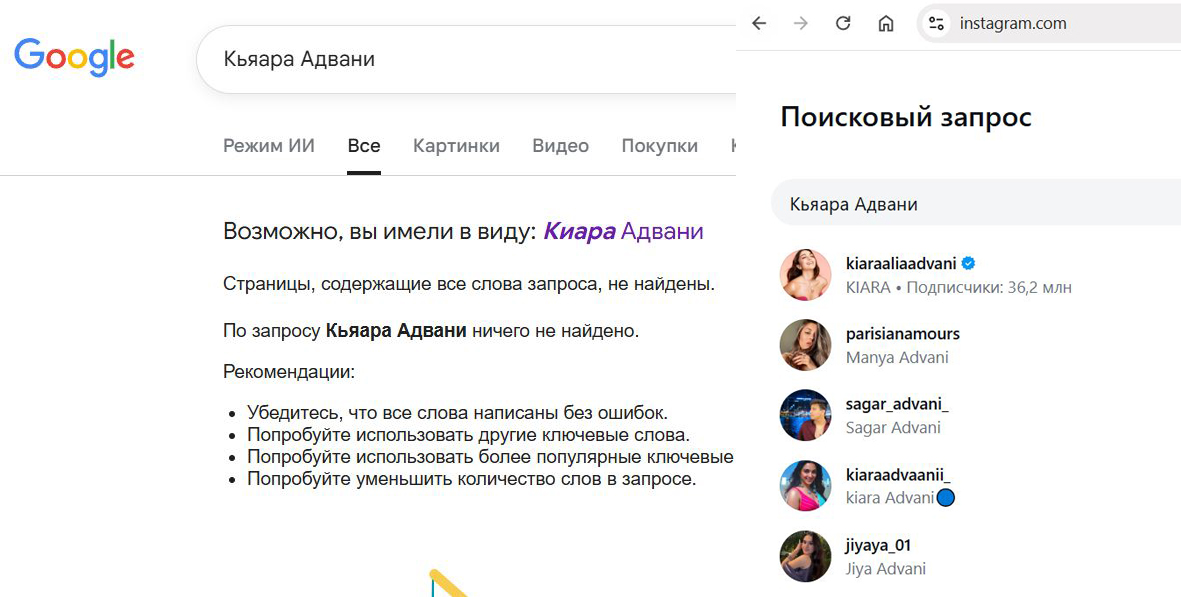This screenshot has width=1181, height=597.
Task: Reload the Instagram page
Action: click(843, 23)
